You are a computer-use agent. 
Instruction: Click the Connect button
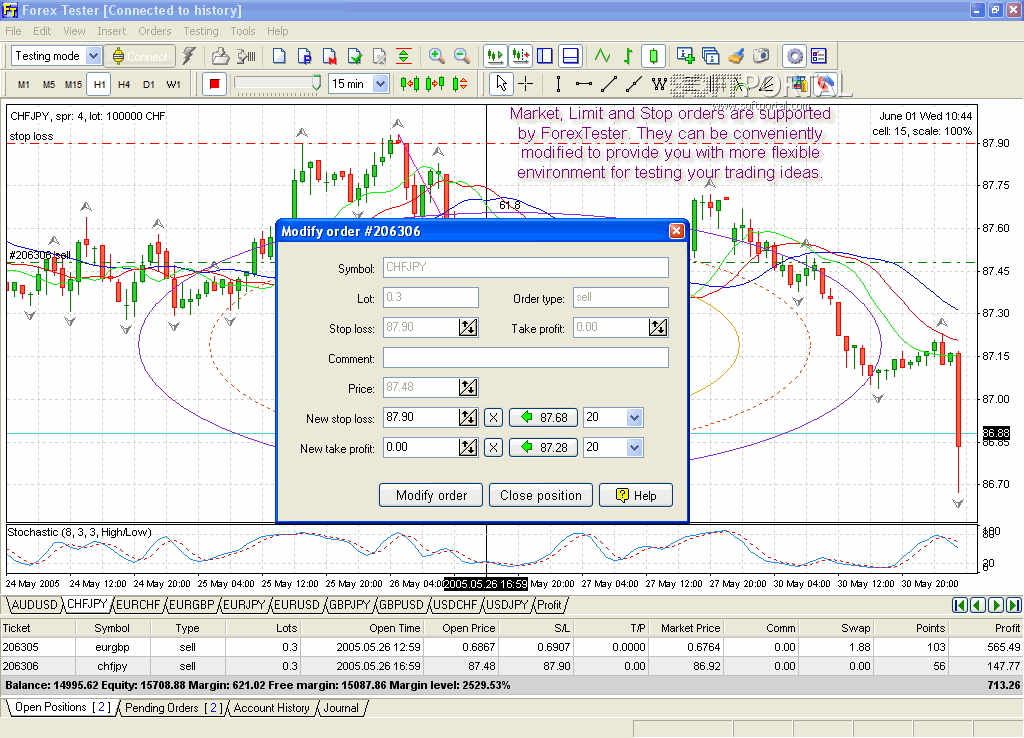[x=140, y=56]
